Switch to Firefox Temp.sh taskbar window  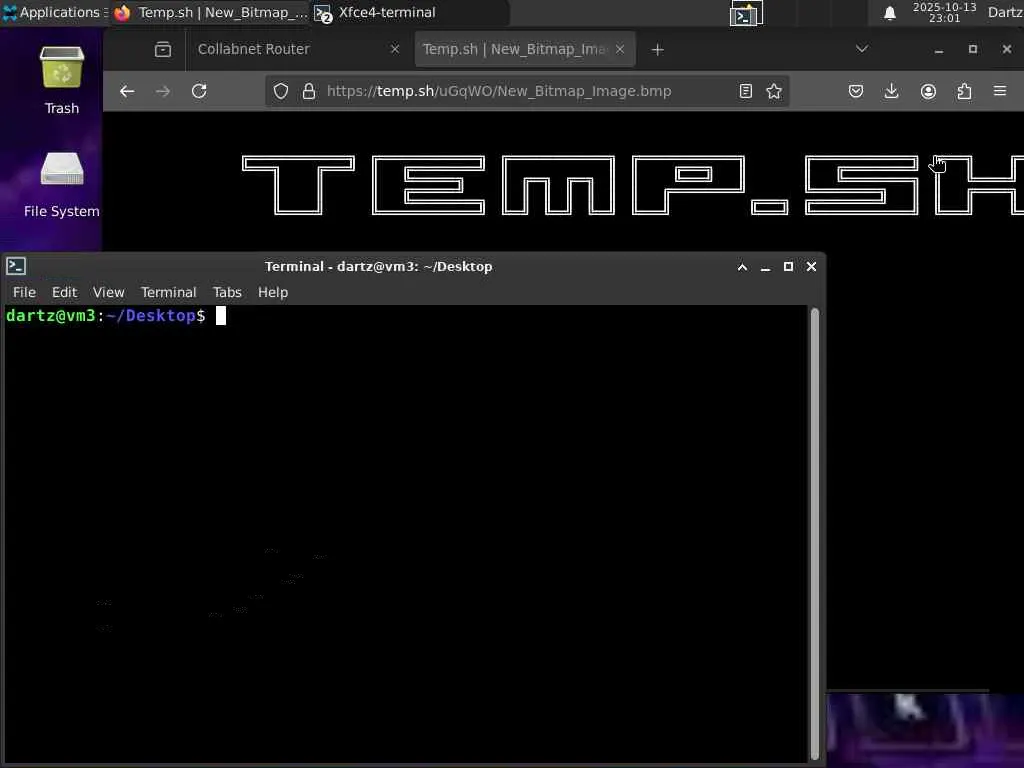[x=210, y=12]
